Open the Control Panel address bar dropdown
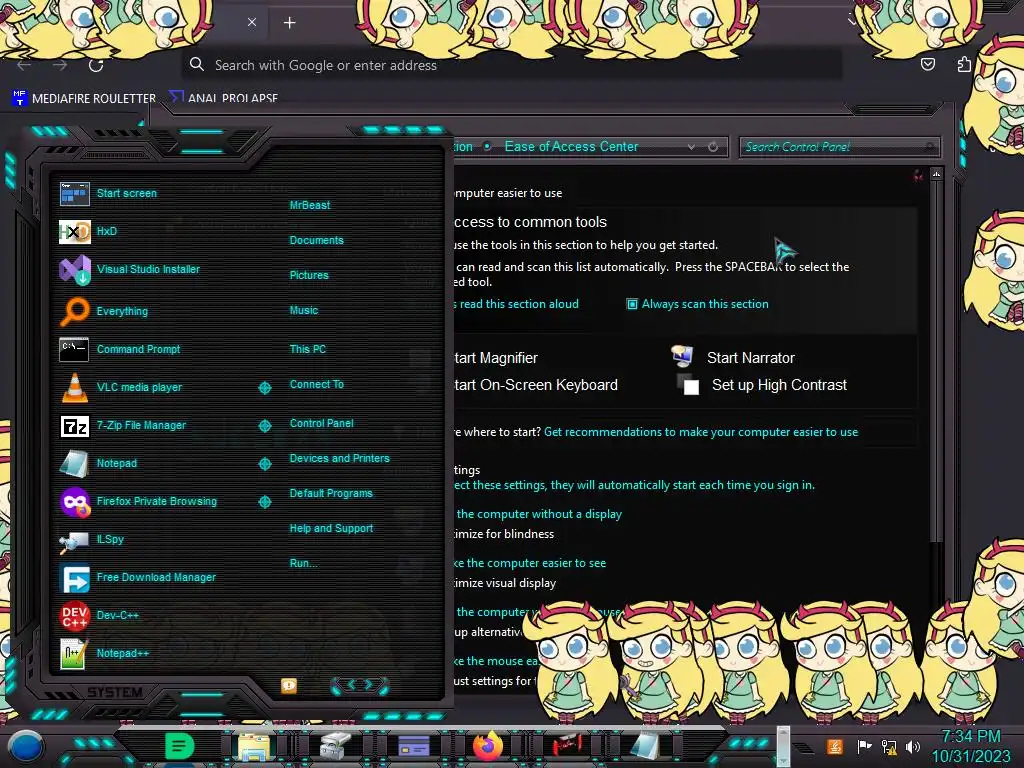Screen dimensions: 1024x768 [x=691, y=148]
